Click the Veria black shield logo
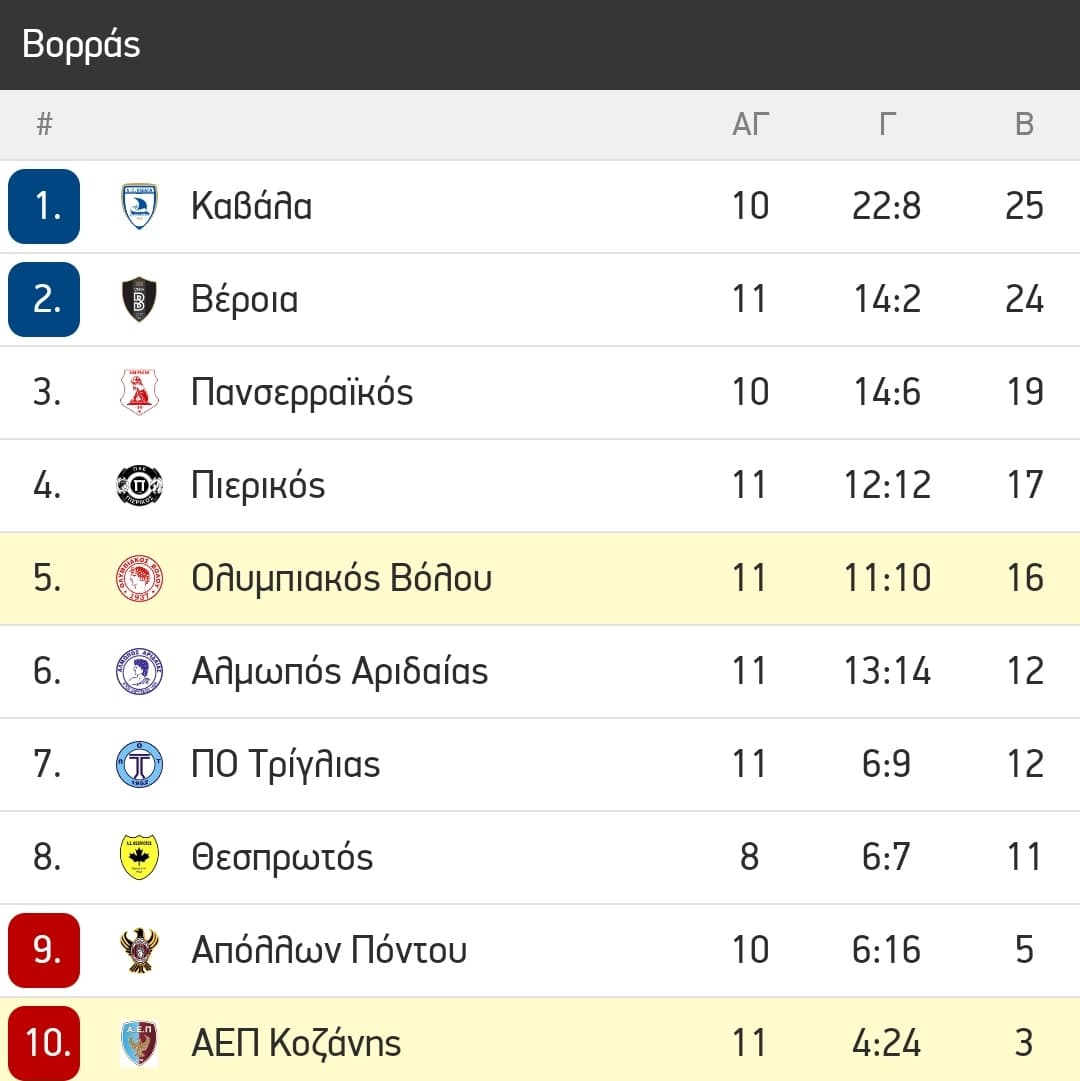Screen dimensions: 1080x1081 (x=139, y=299)
